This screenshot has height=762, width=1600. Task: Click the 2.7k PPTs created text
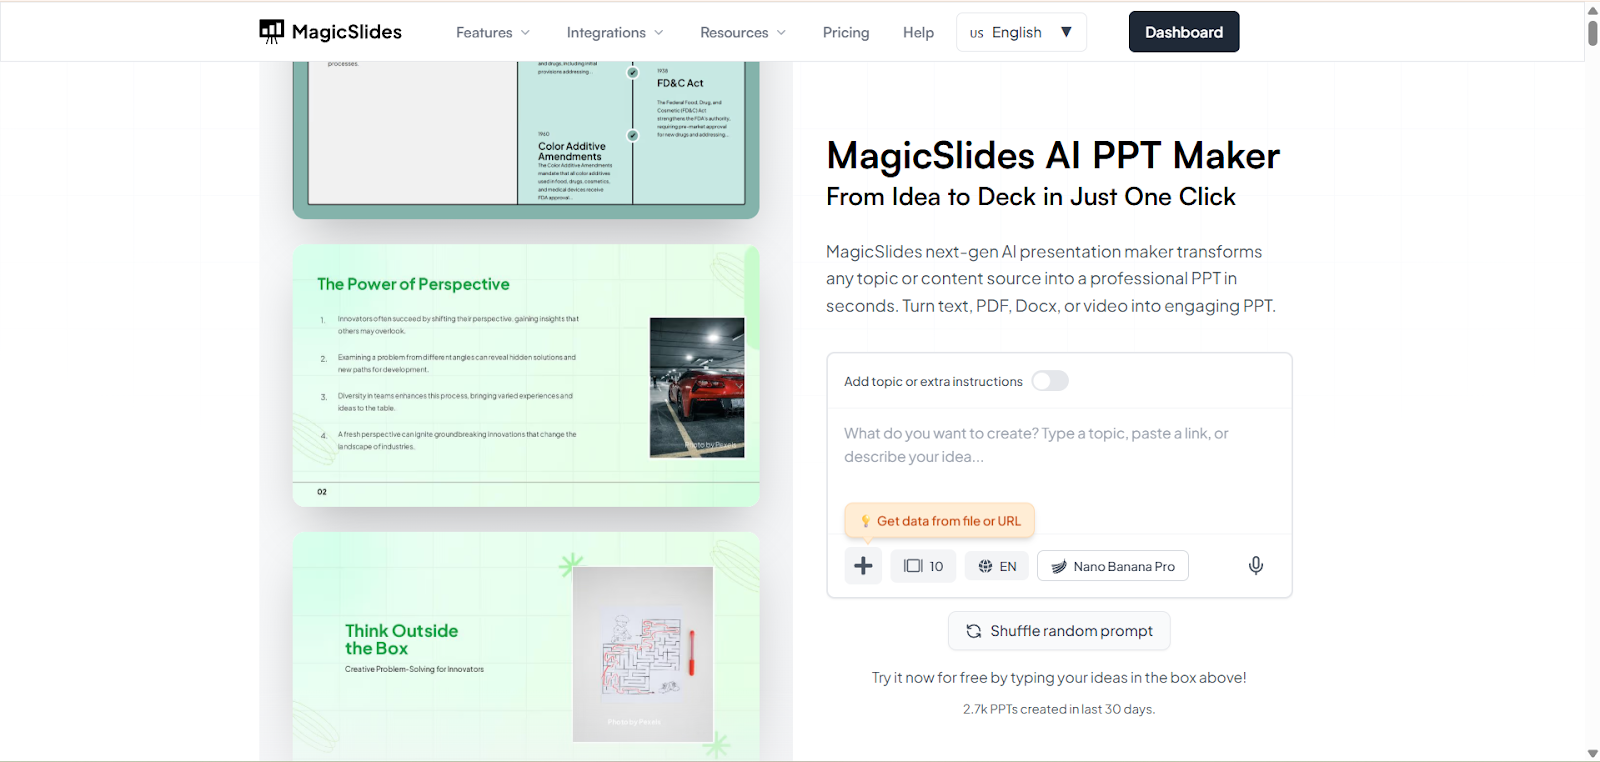(x=1059, y=709)
